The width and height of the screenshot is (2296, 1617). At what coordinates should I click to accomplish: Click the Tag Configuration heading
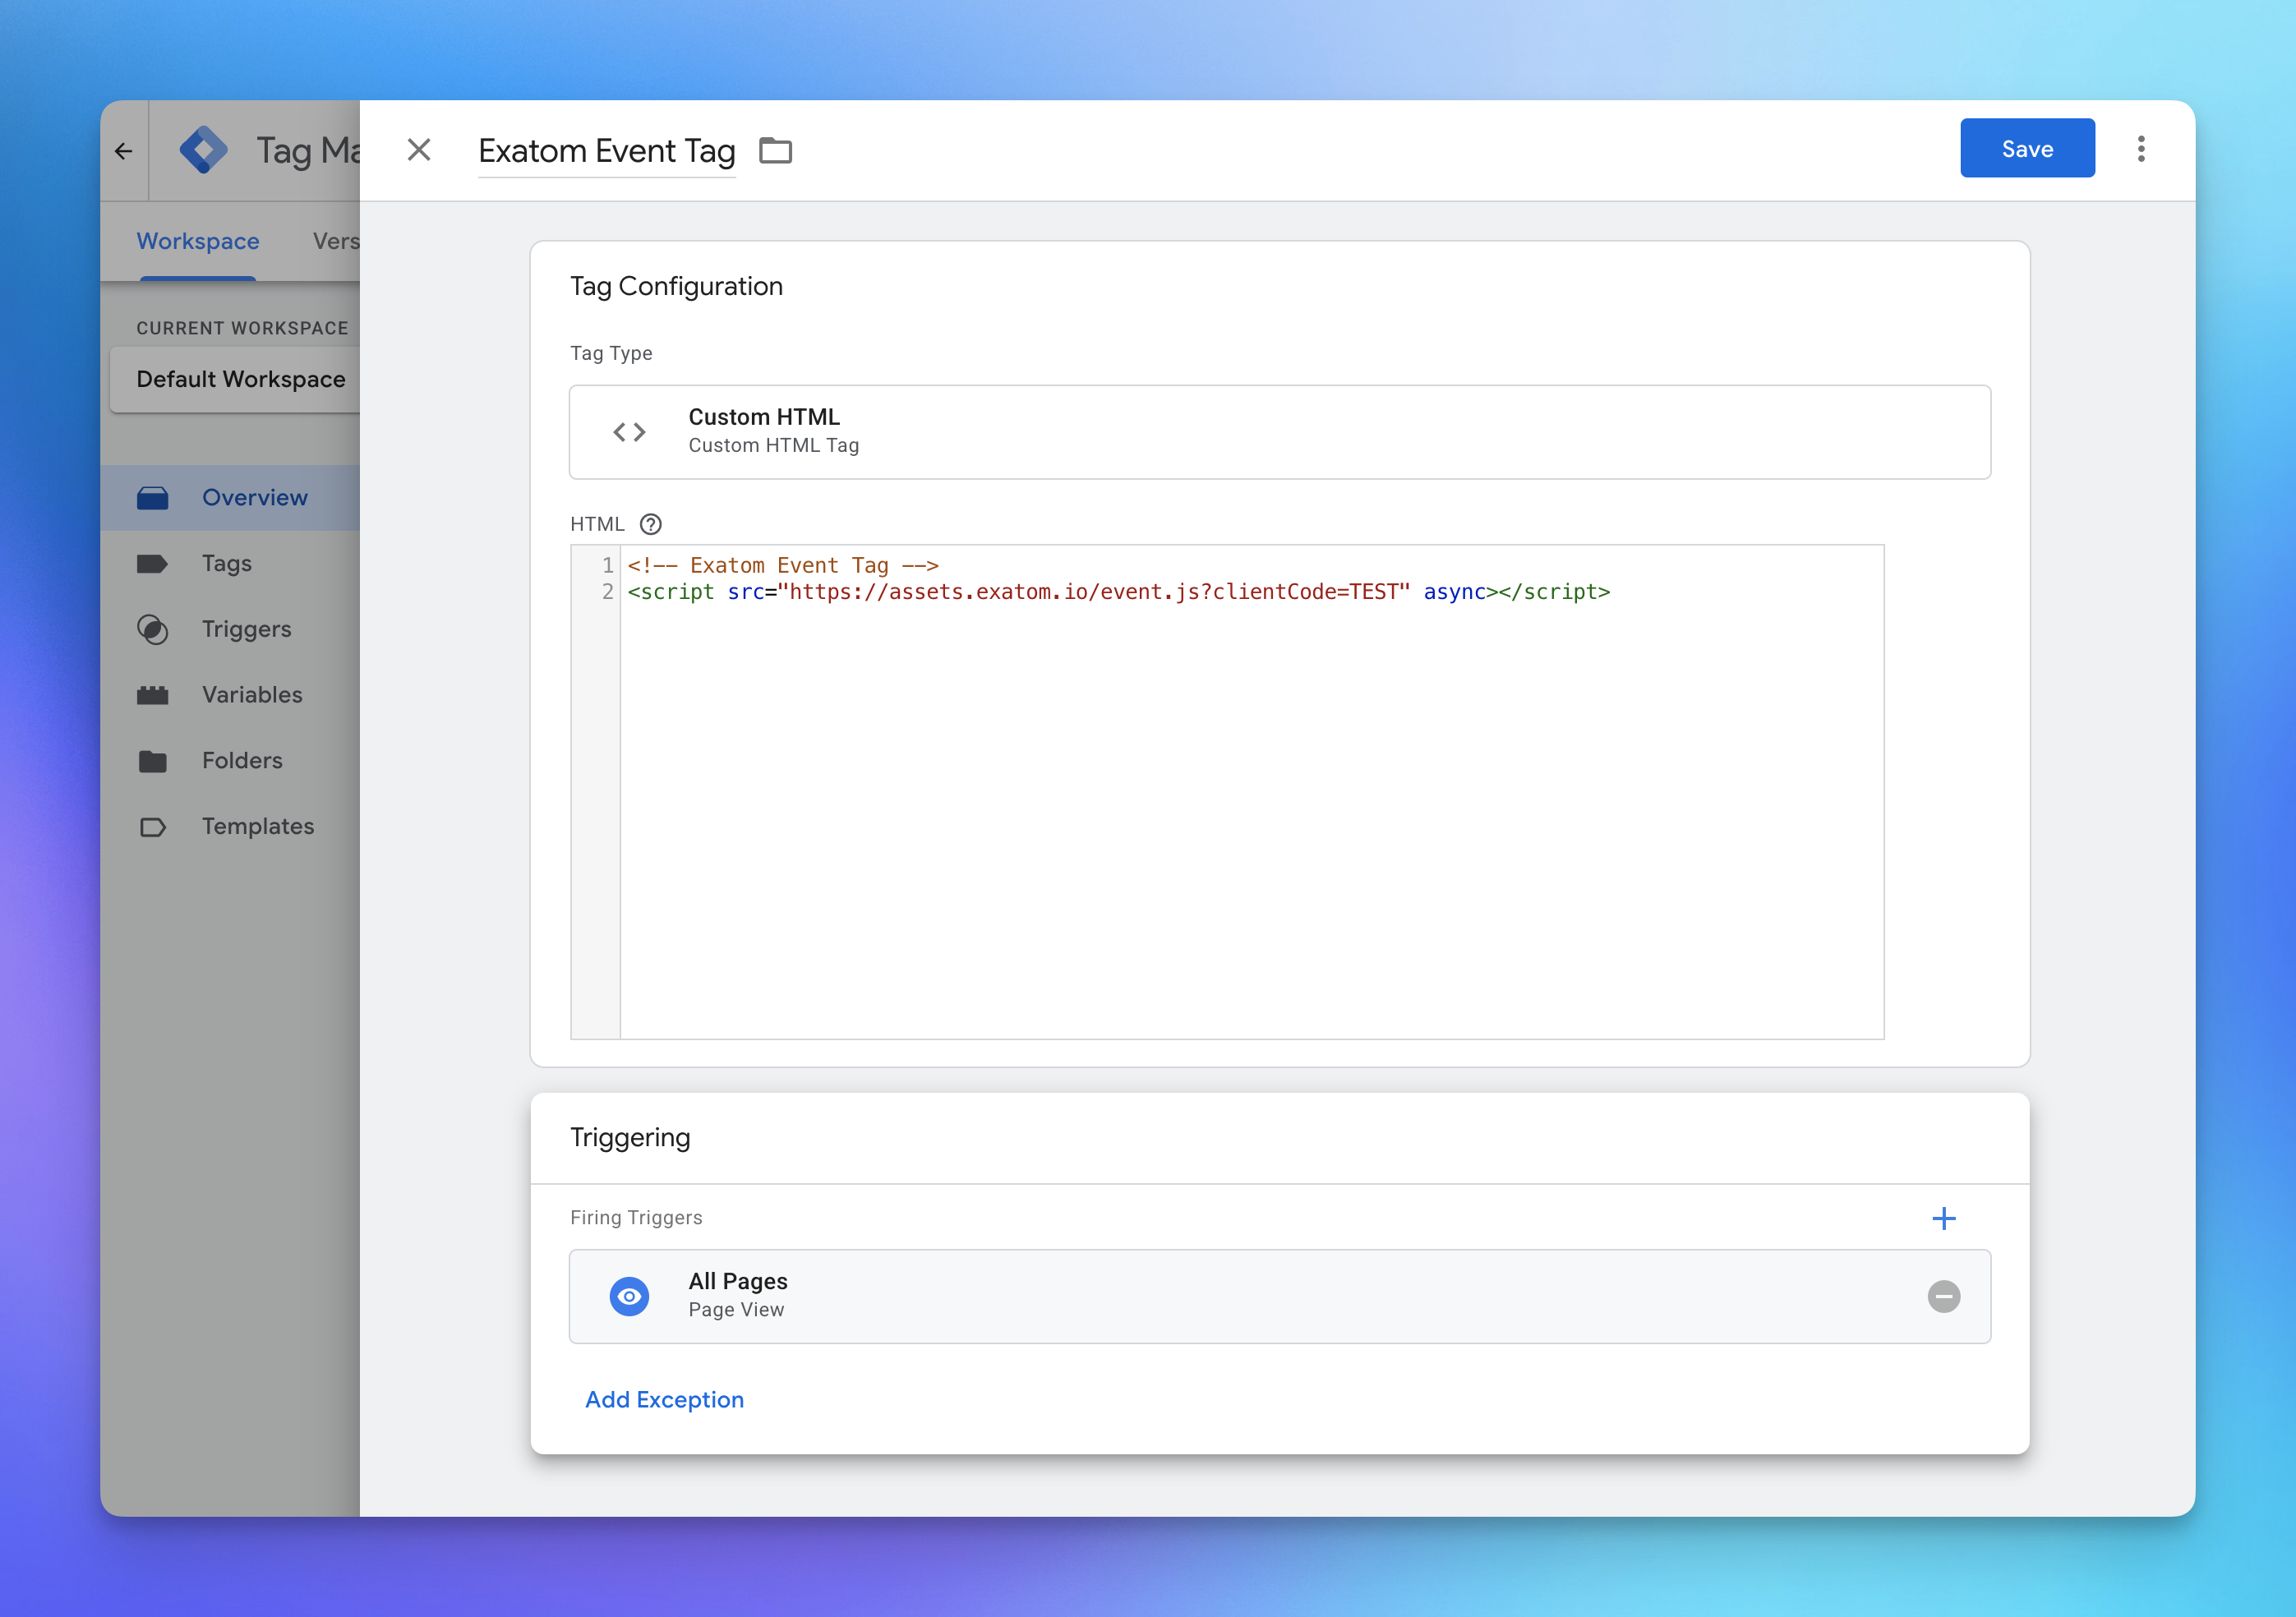click(x=676, y=286)
